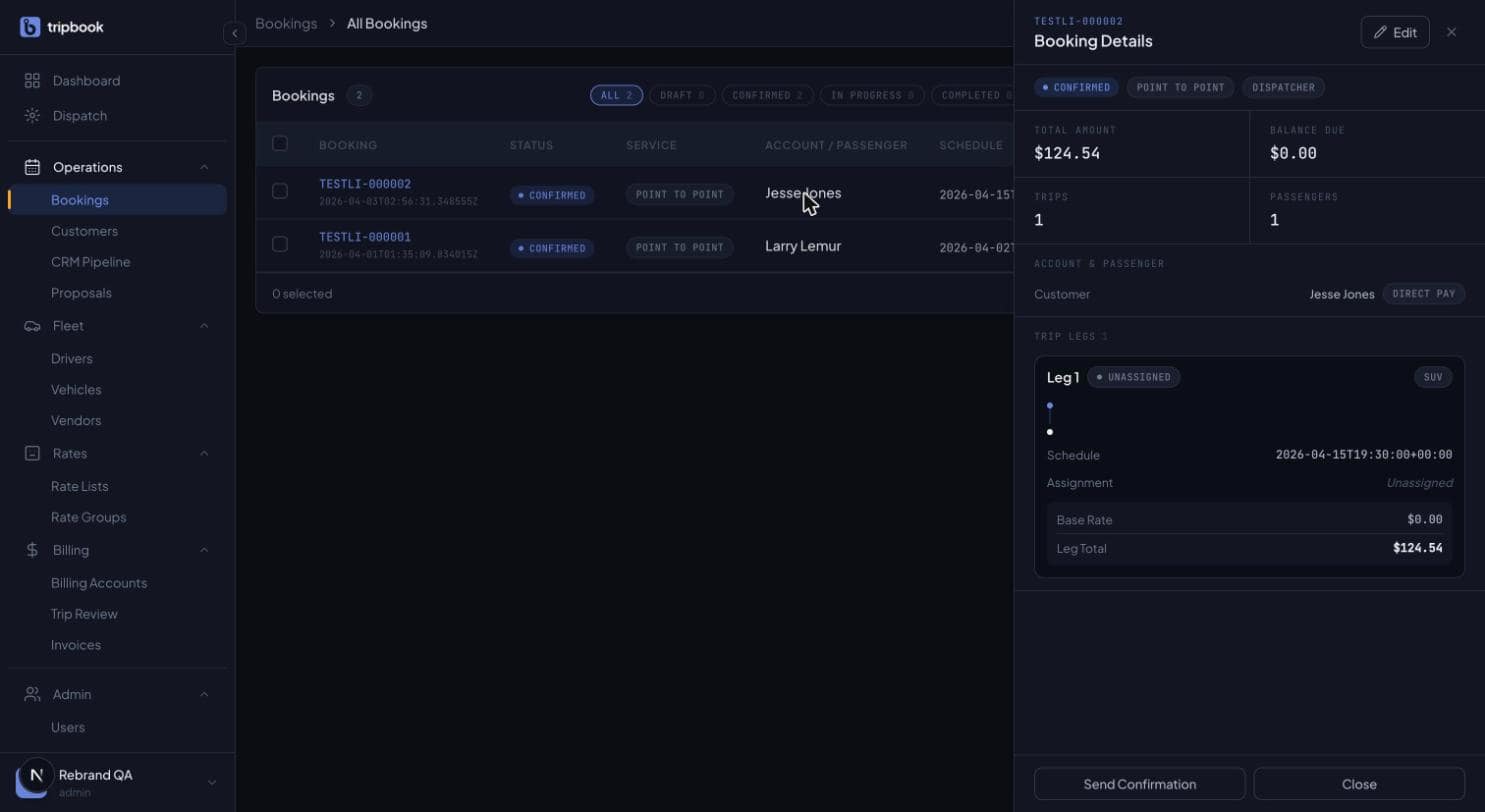Image resolution: width=1485 pixels, height=812 pixels.
Task: Open Rate Groups in the sidebar
Action: pyautogui.click(x=88, y=517)
